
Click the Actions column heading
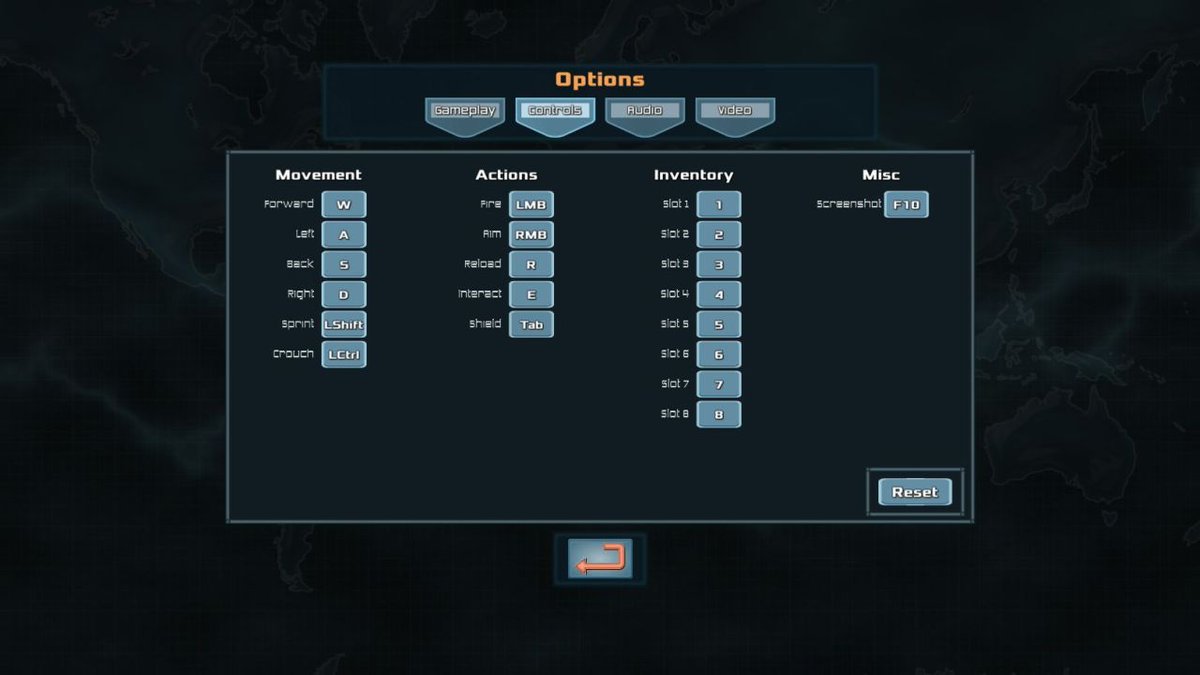tap(506, 175)
